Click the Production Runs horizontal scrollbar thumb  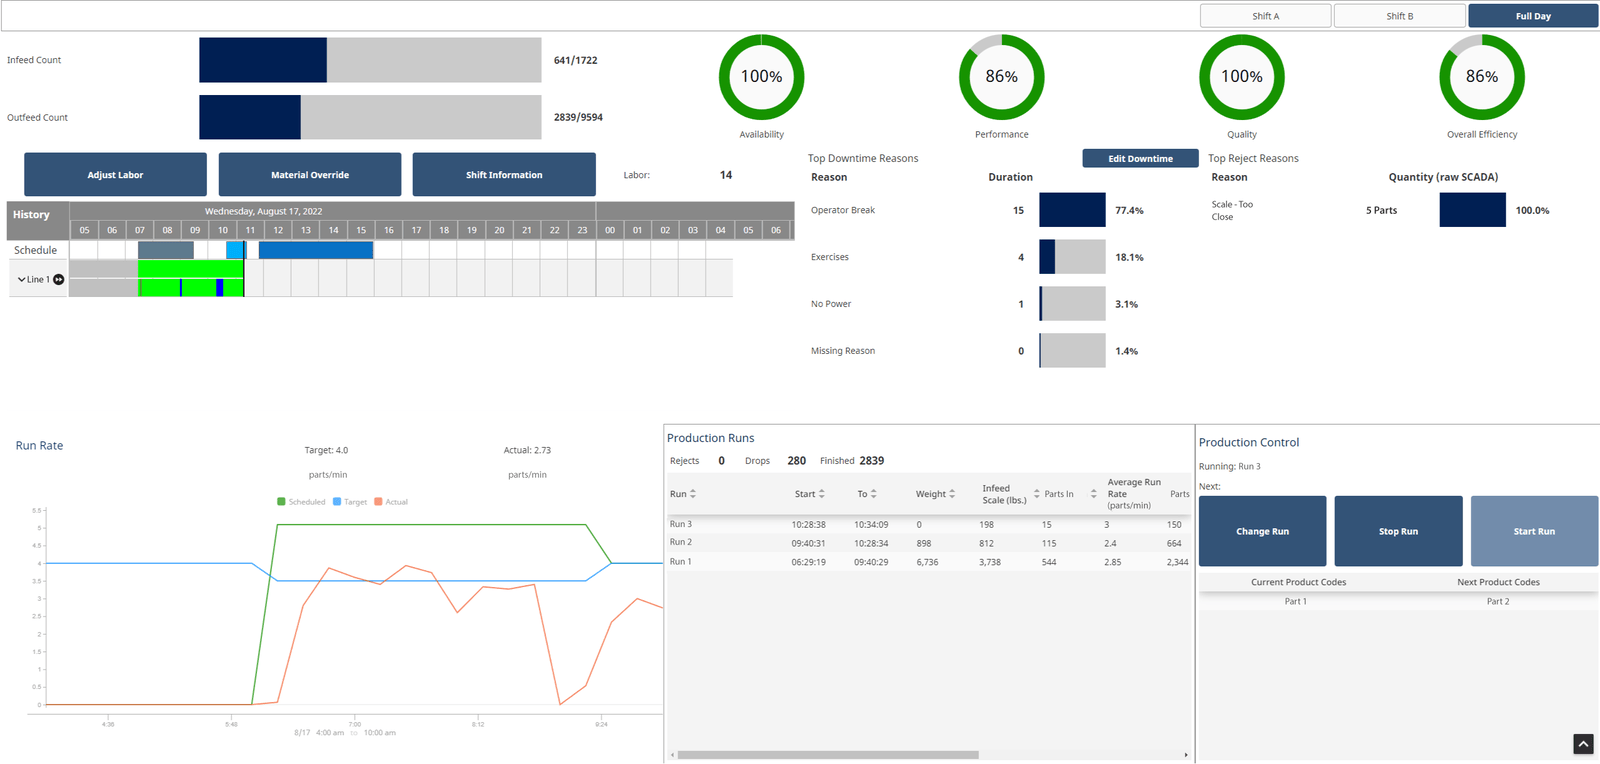828,755
